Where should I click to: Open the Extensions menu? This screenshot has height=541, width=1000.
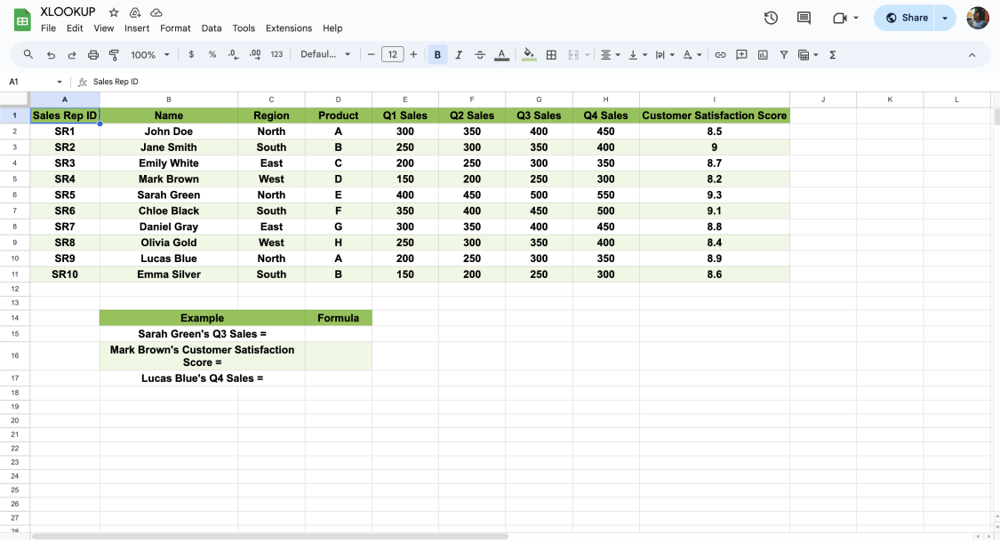coord(288,28)
